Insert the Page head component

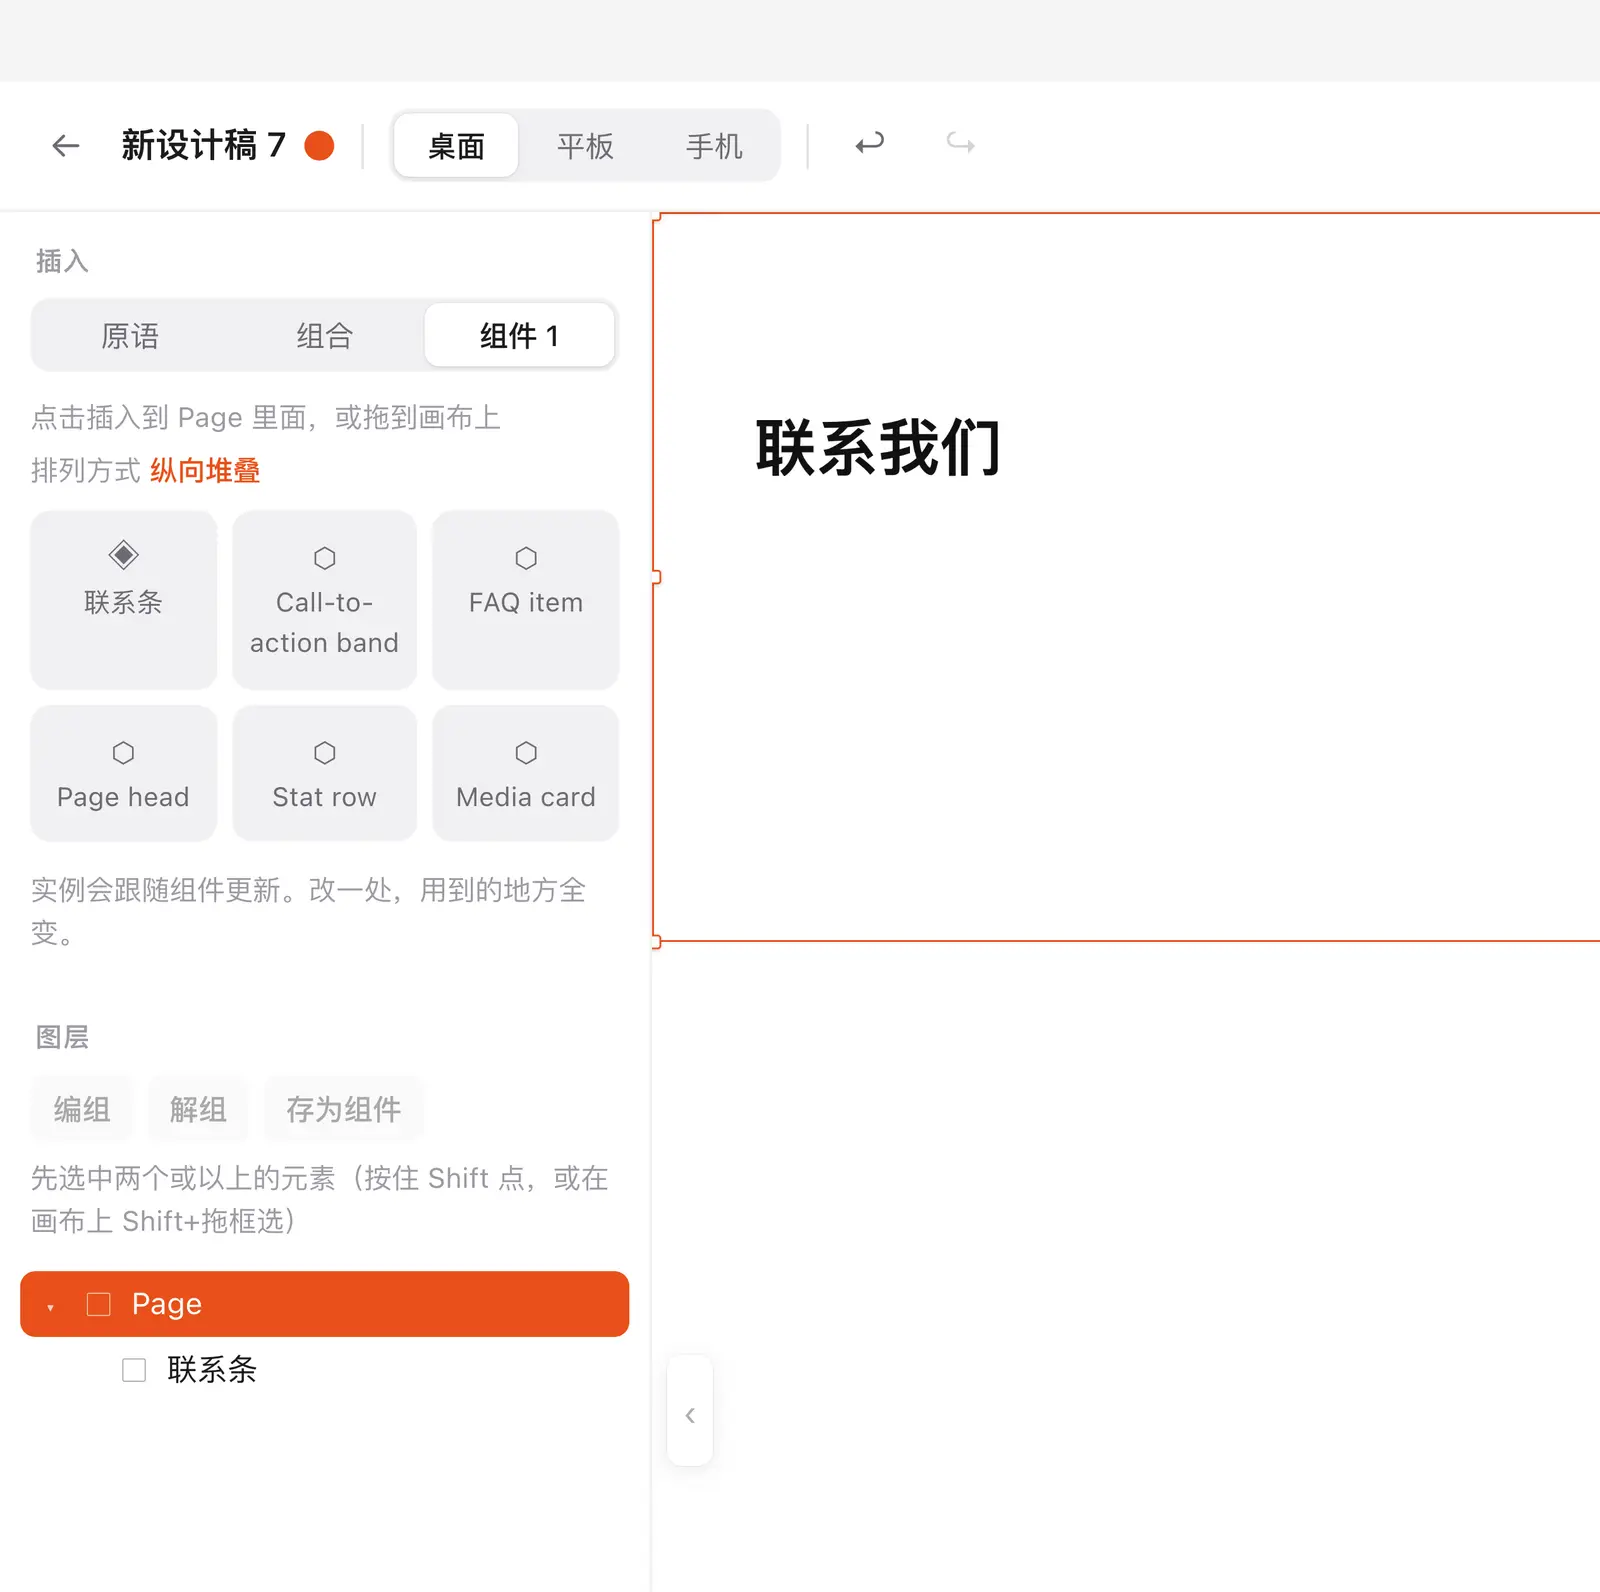click(x=124, y=773)
